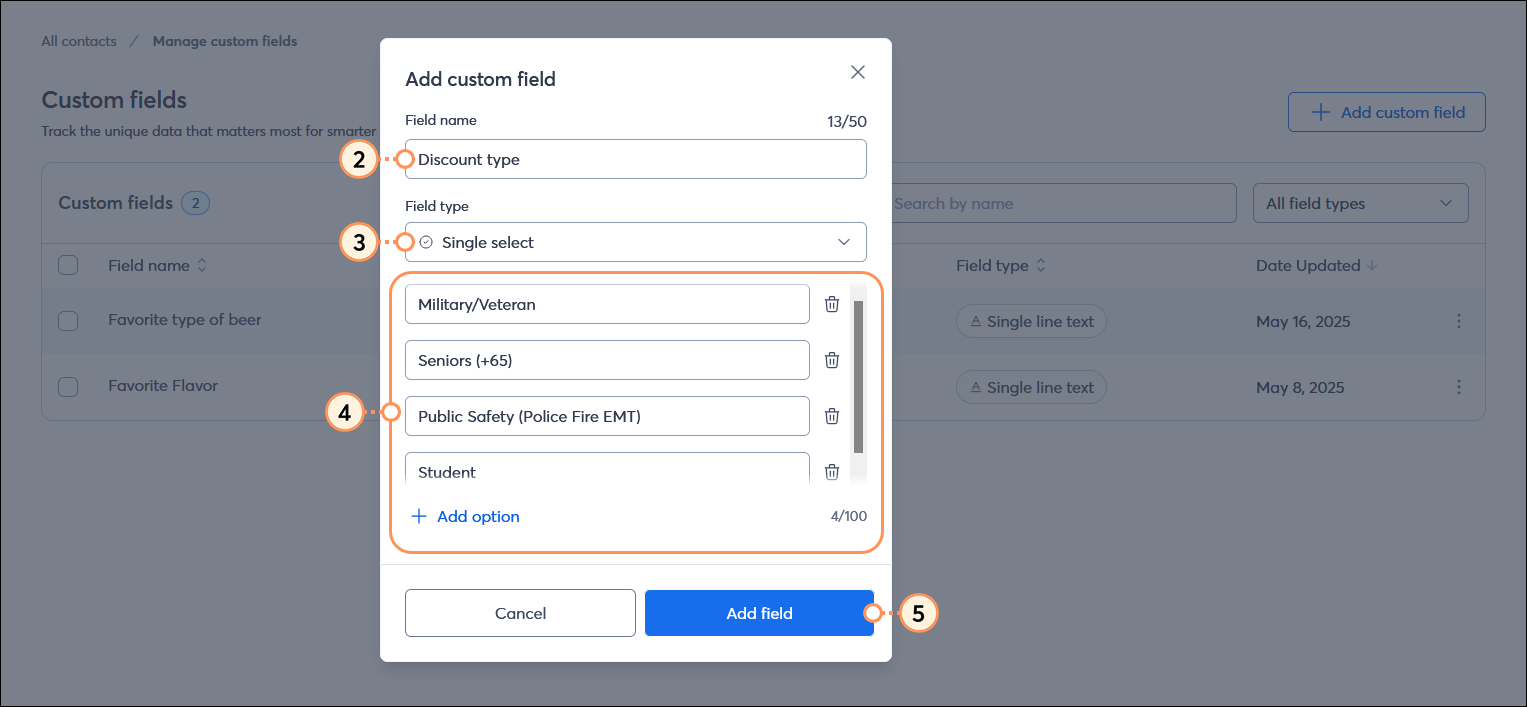Toggle the Date Updated sort arrow

1372,265
